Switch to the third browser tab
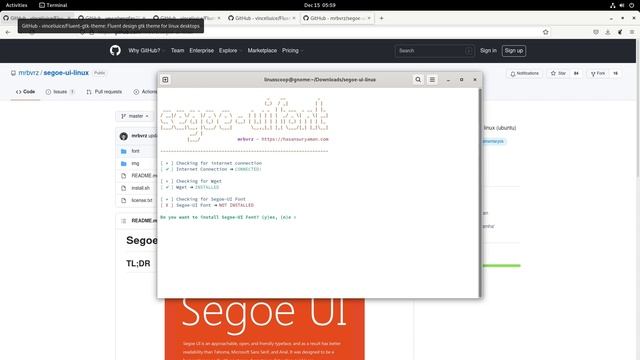Screen dimensions: 640x360 pos(187,18)
